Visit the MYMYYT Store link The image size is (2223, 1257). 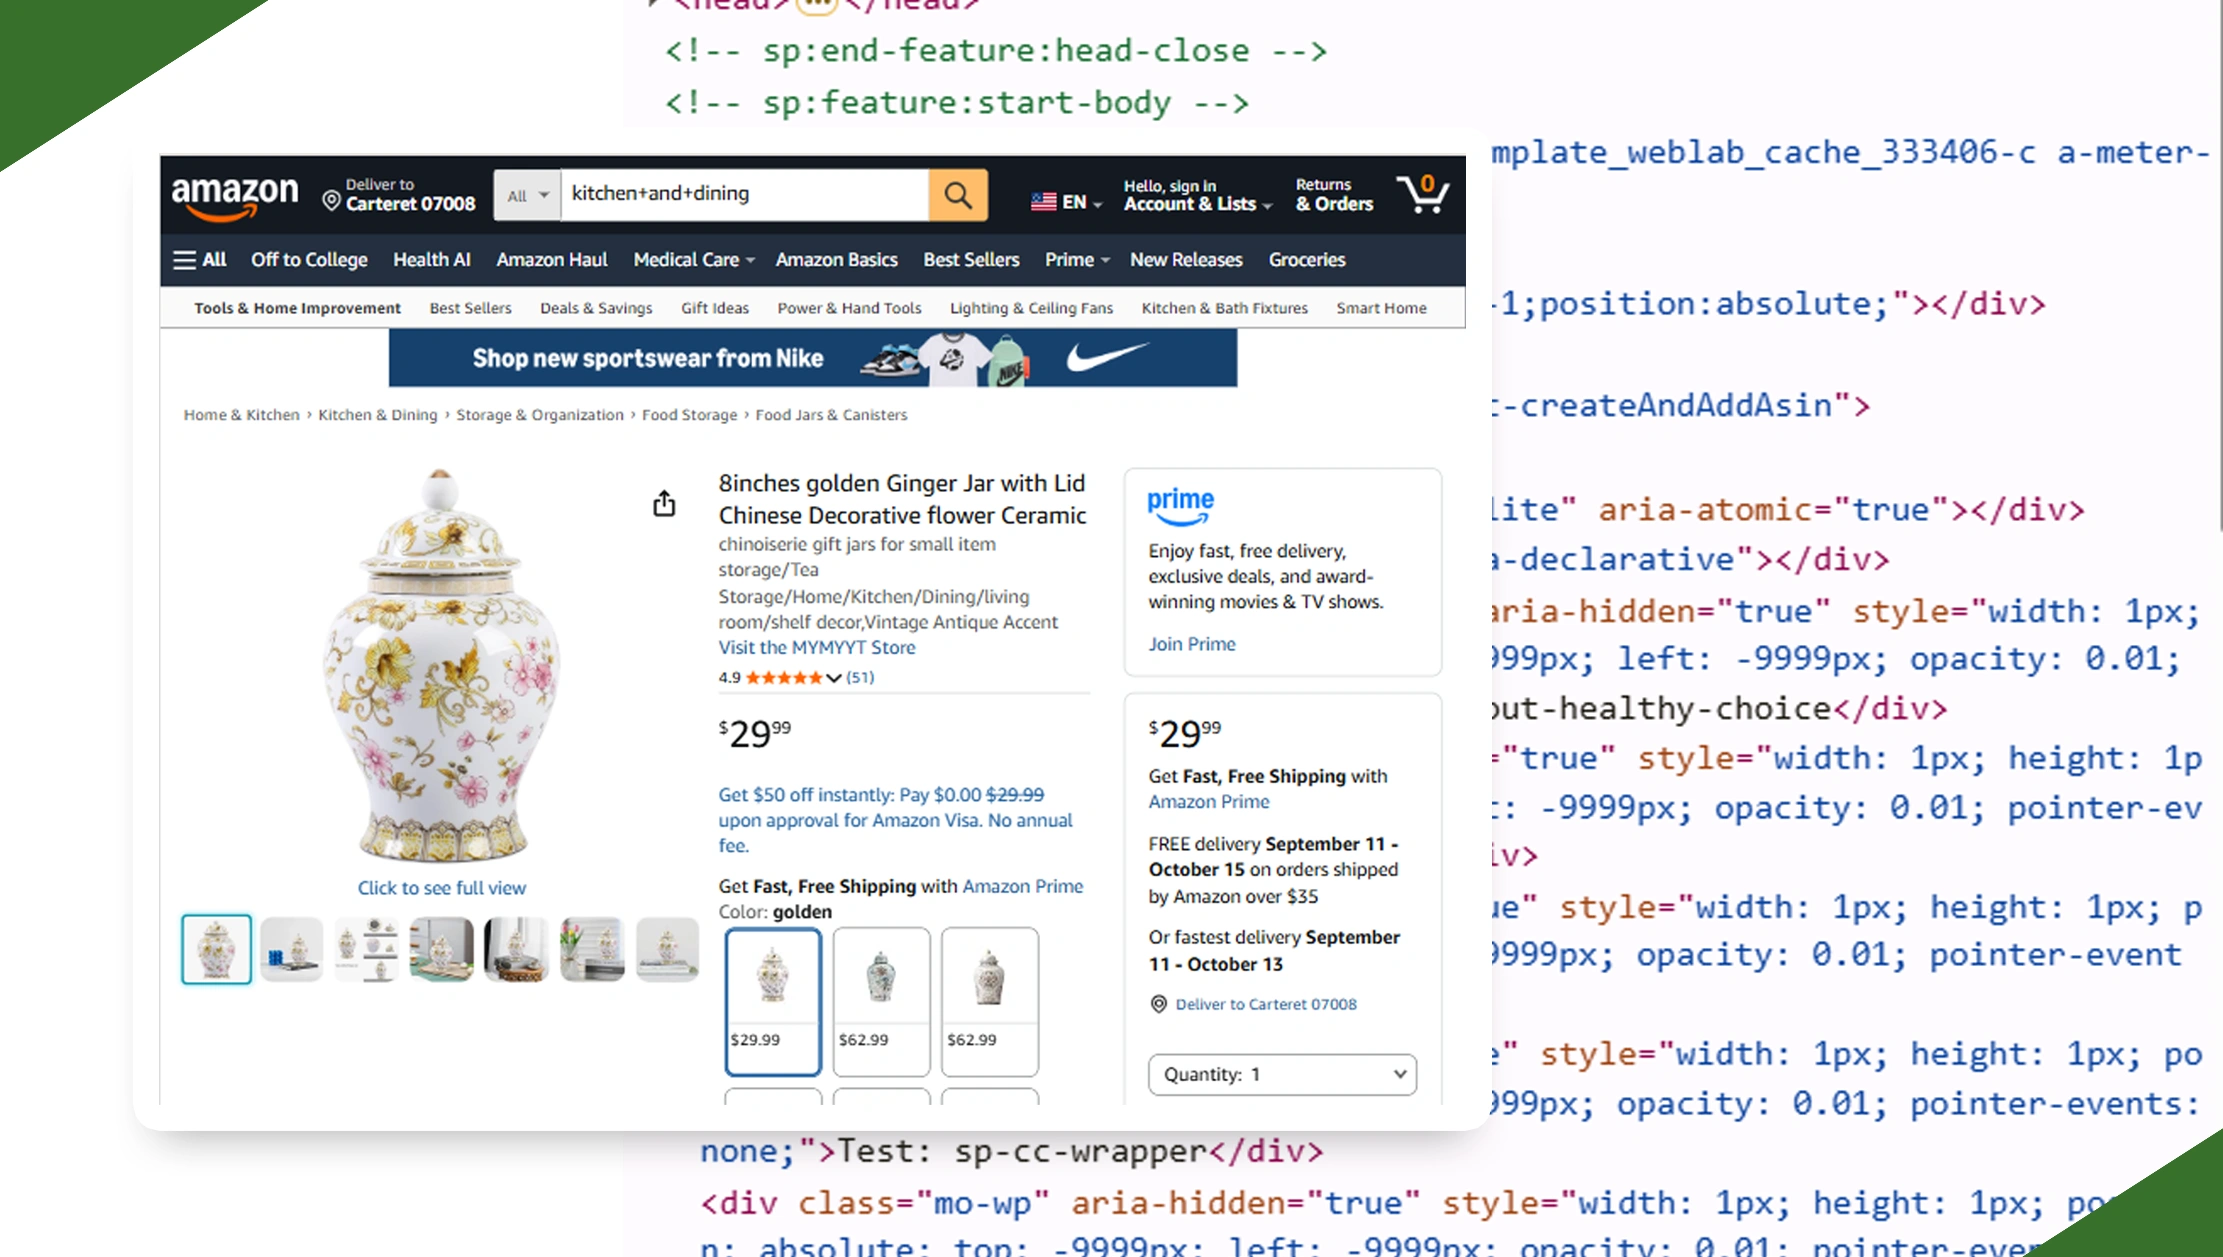pos(817,647)
